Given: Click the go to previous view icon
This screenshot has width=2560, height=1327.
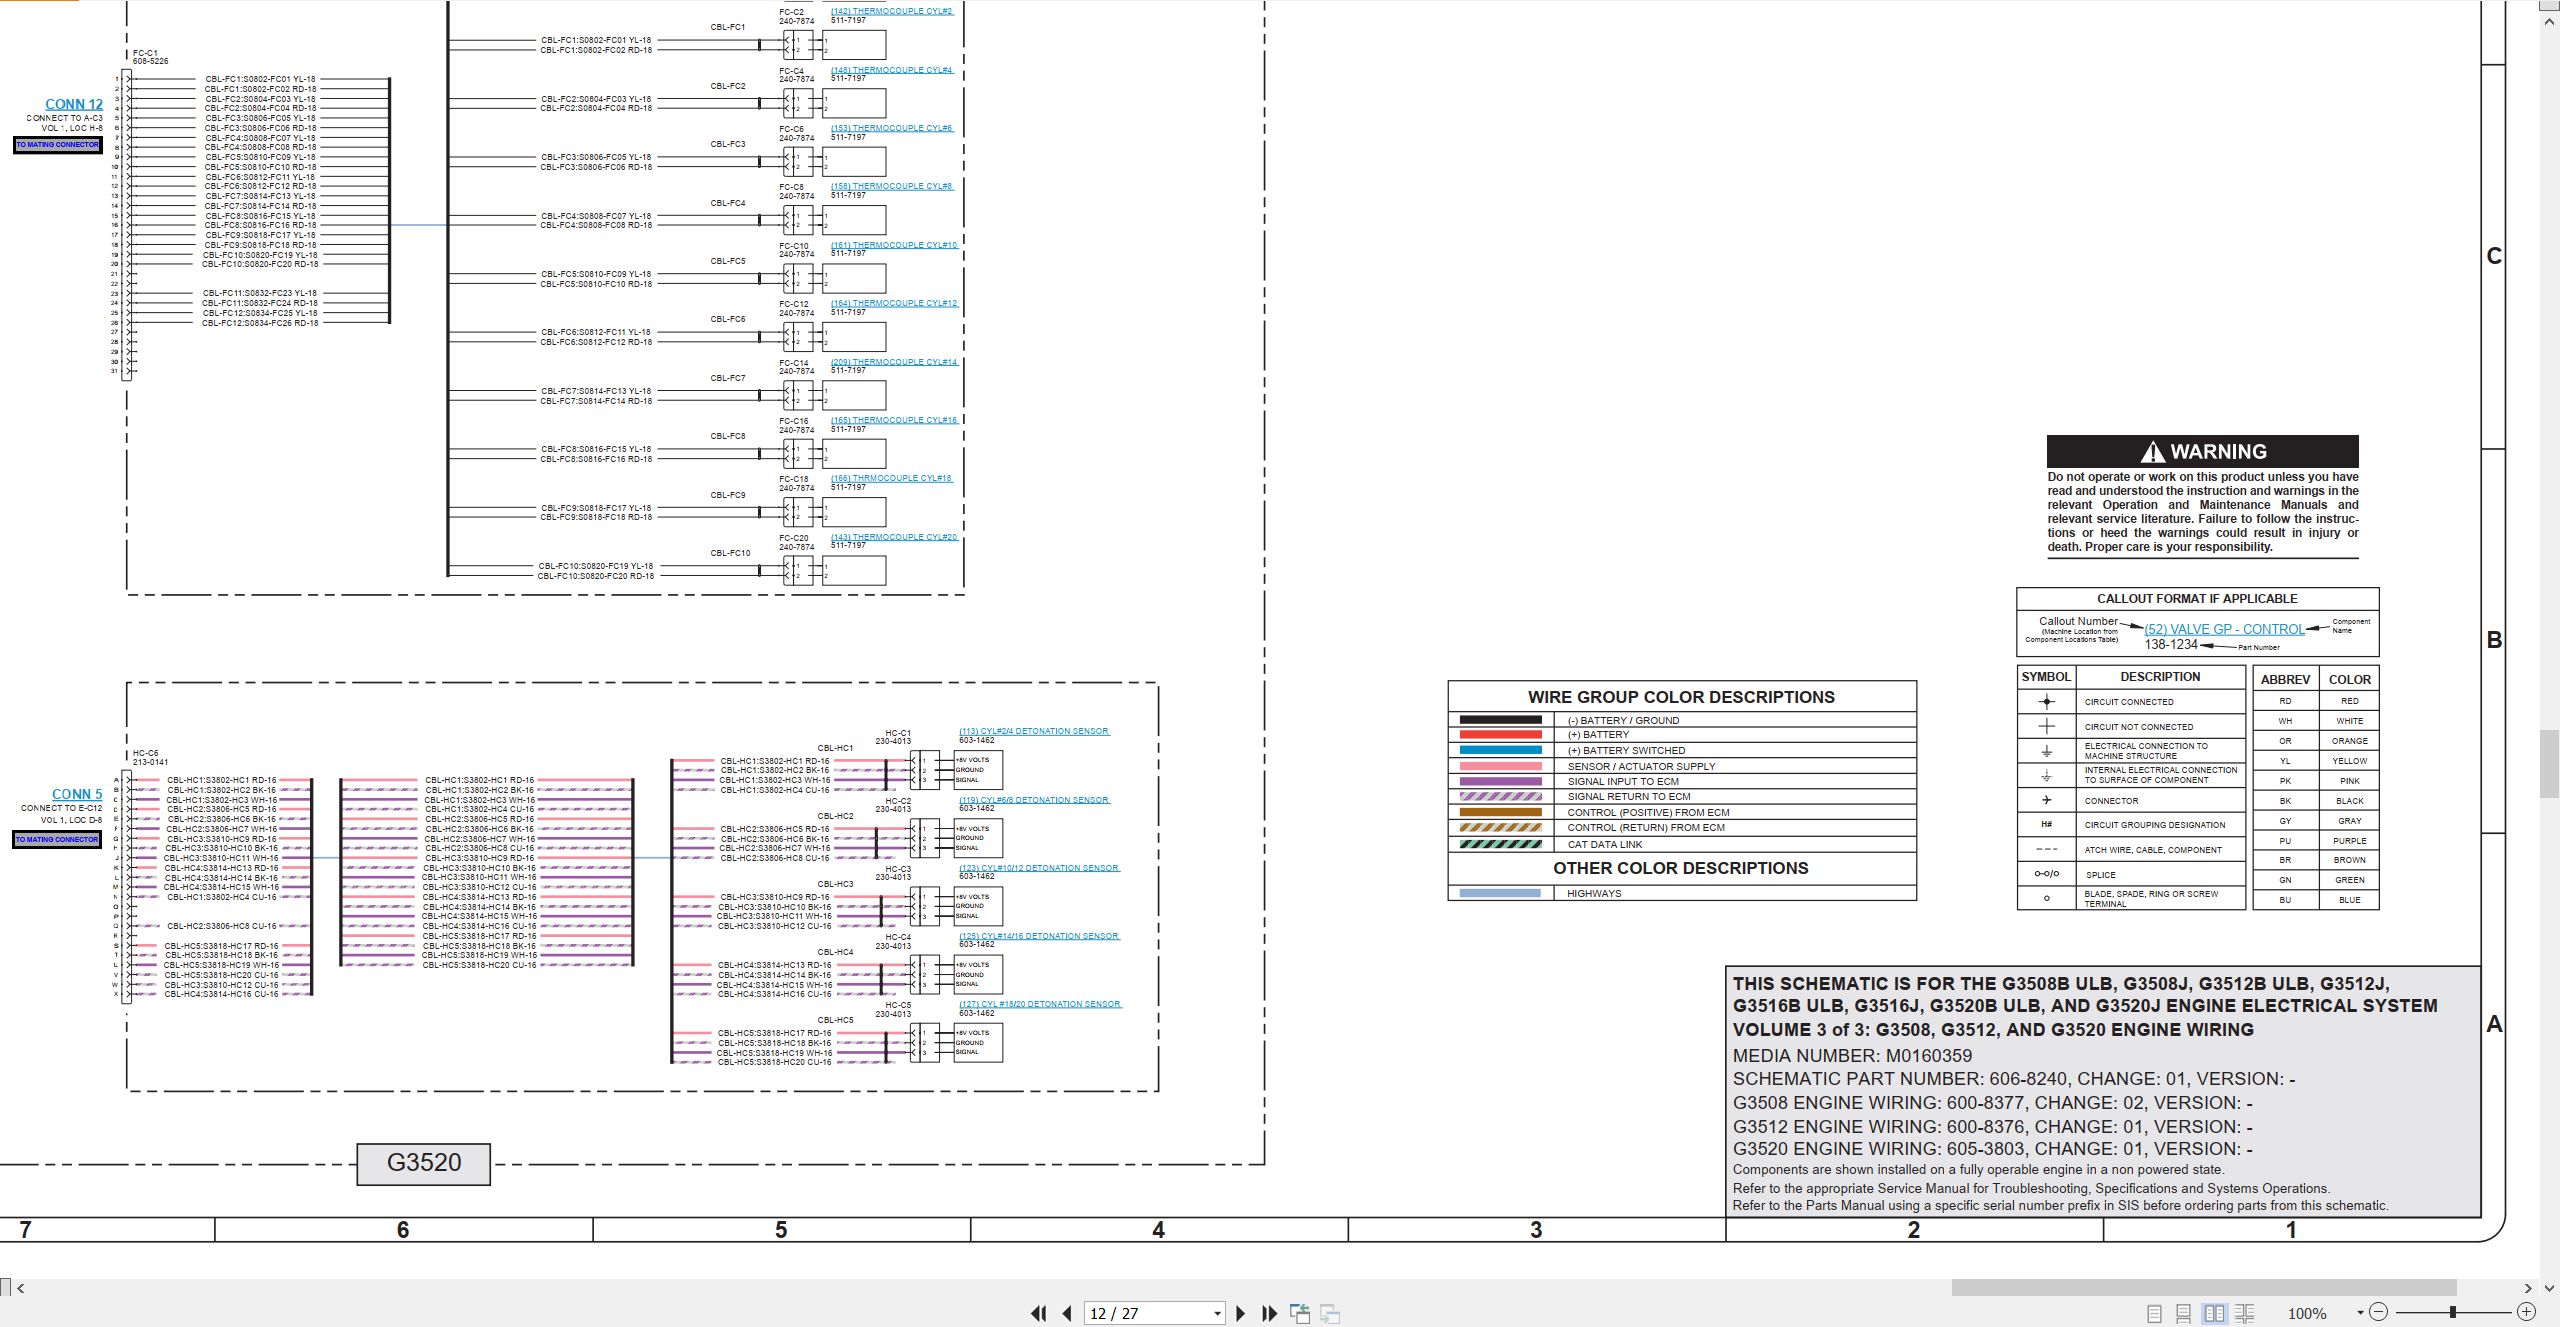Looking at the screenshot, I should [x=1300, y=1313].
